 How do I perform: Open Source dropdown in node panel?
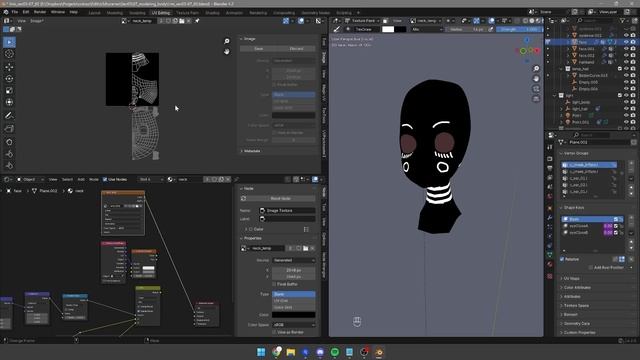click(293, 260)
